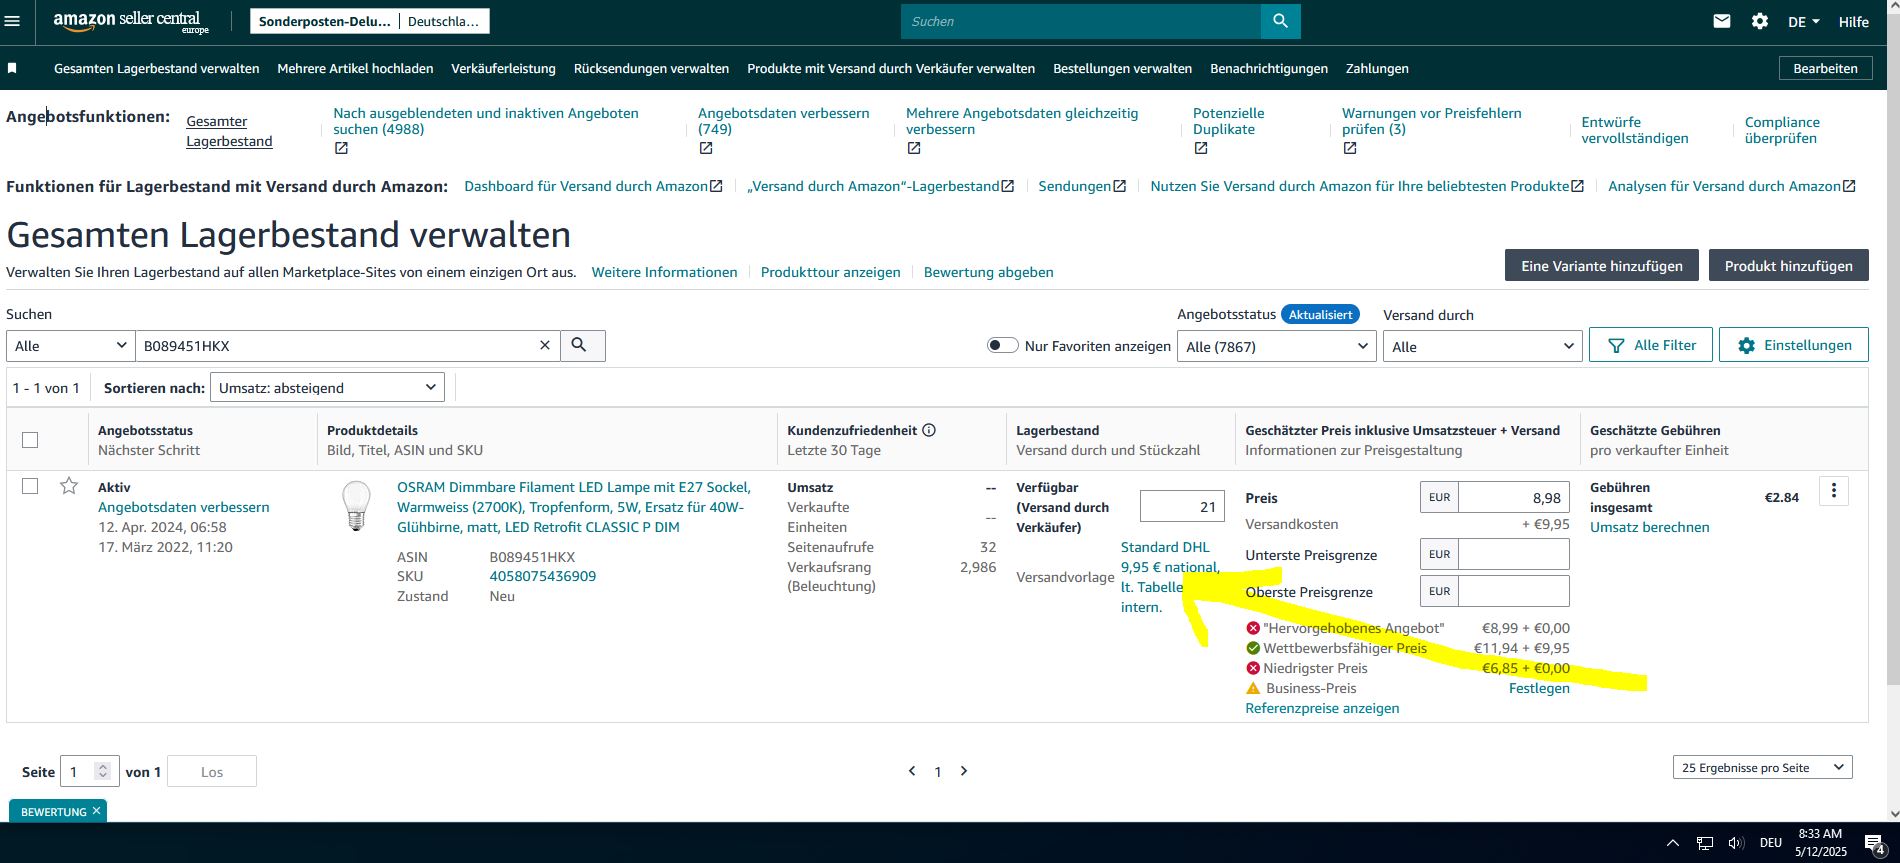The image size is (1900, 863).
Task: Open external link icon under hidden offers
Action: (341, 148)
